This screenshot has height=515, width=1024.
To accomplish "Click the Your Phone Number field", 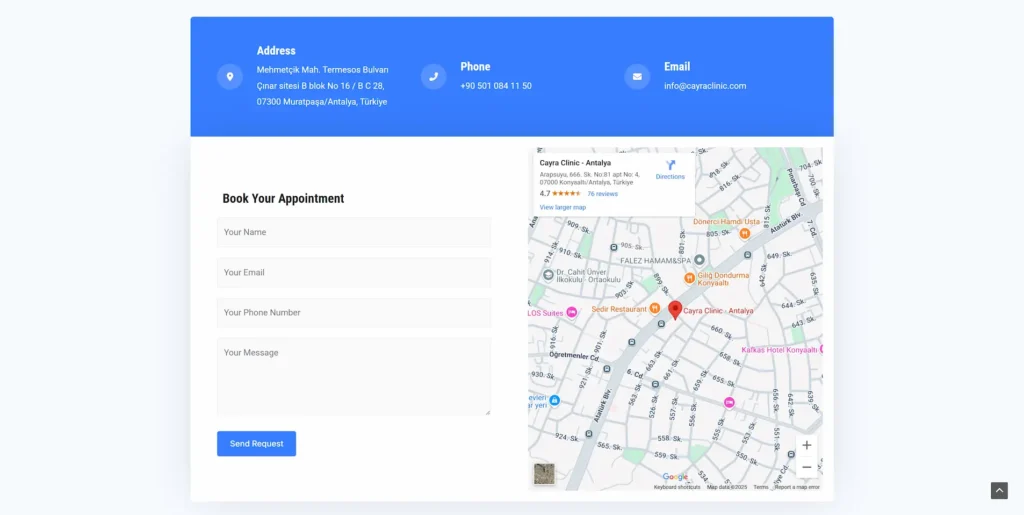I will pyautogui.click(x=354, y=312).
